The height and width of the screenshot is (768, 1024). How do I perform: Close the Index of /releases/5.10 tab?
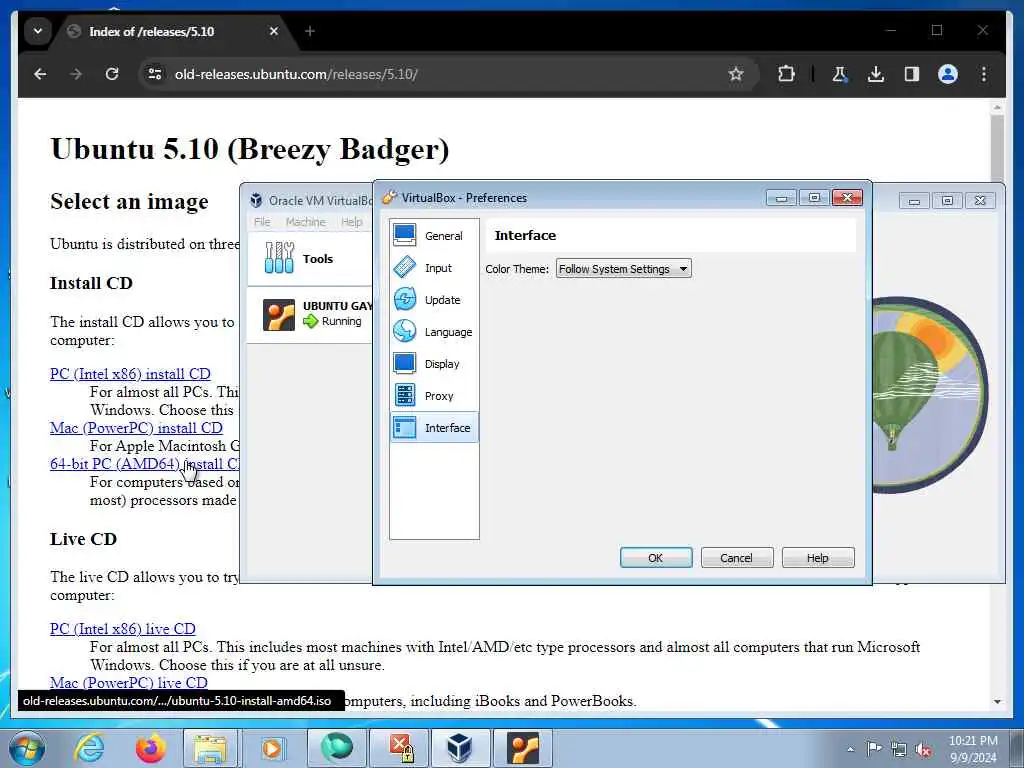274,31
